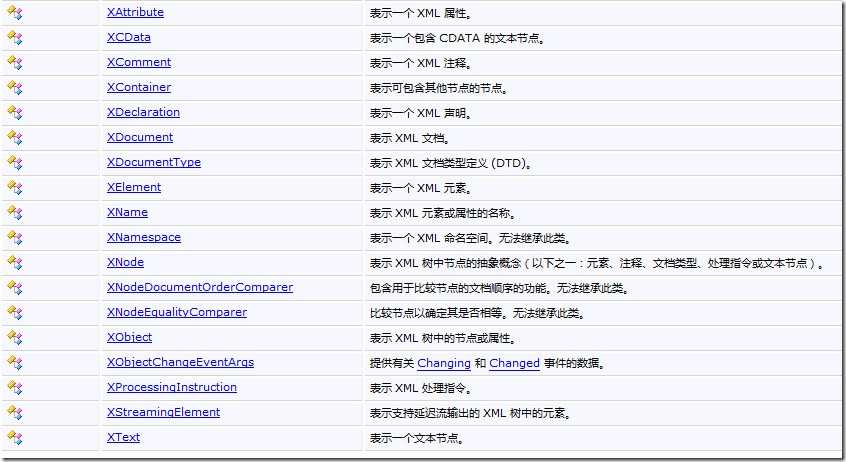The image size is (846, 462).
Task: Select the XNodeDocumentOrderComparer description text
Action: pyautogui.click(x=500, y=288)
